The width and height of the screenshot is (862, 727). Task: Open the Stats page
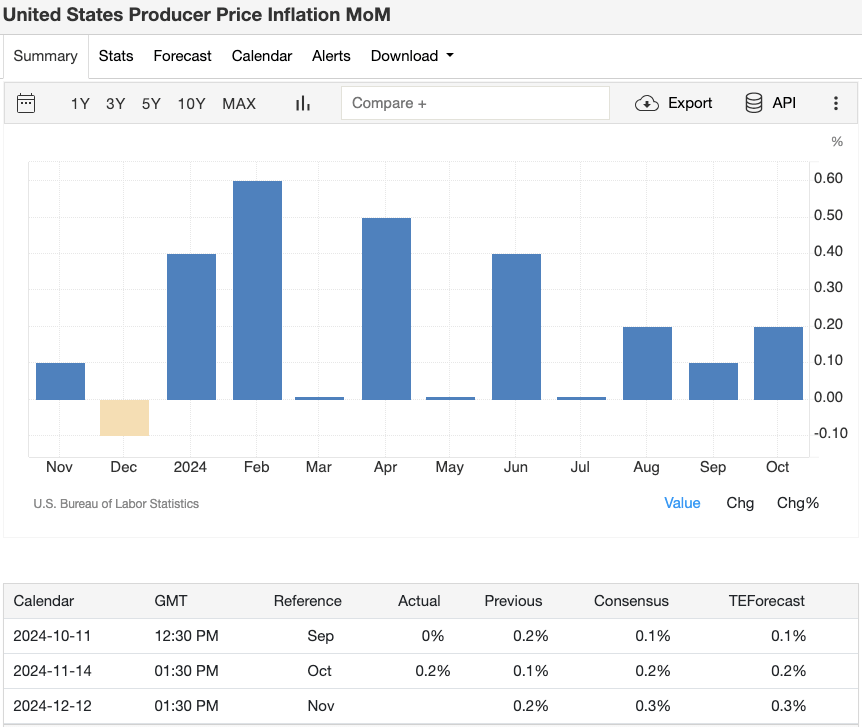tap(115, 56)
